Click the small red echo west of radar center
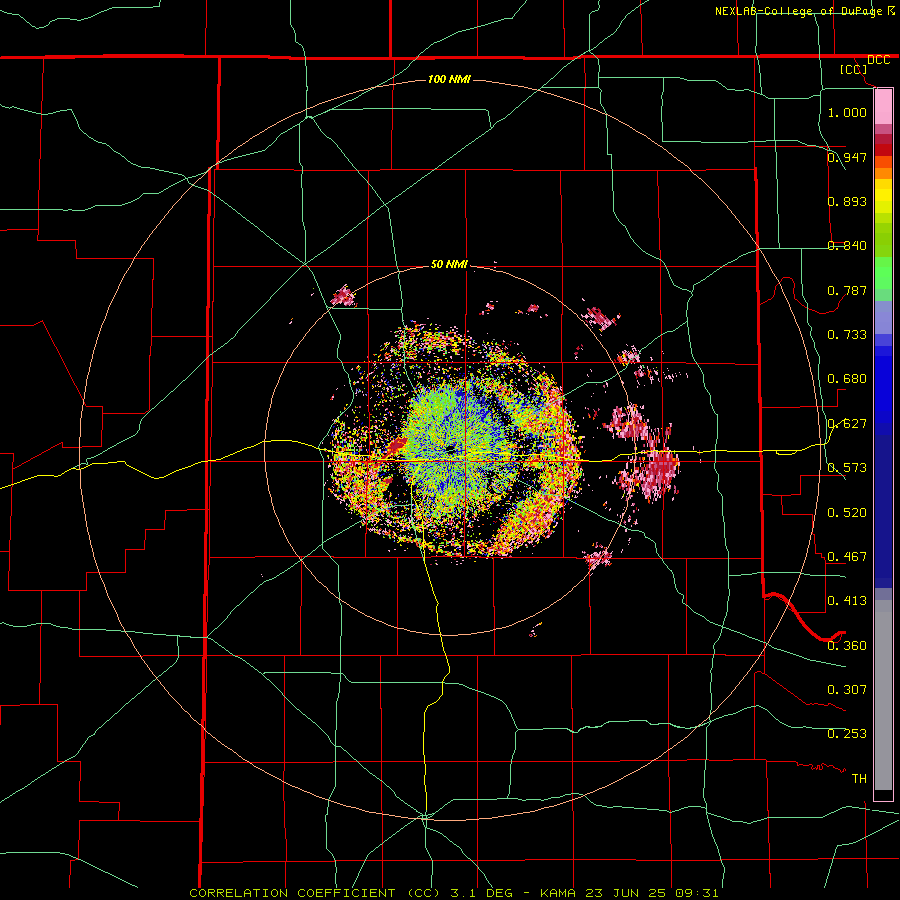 coord(397,445)
